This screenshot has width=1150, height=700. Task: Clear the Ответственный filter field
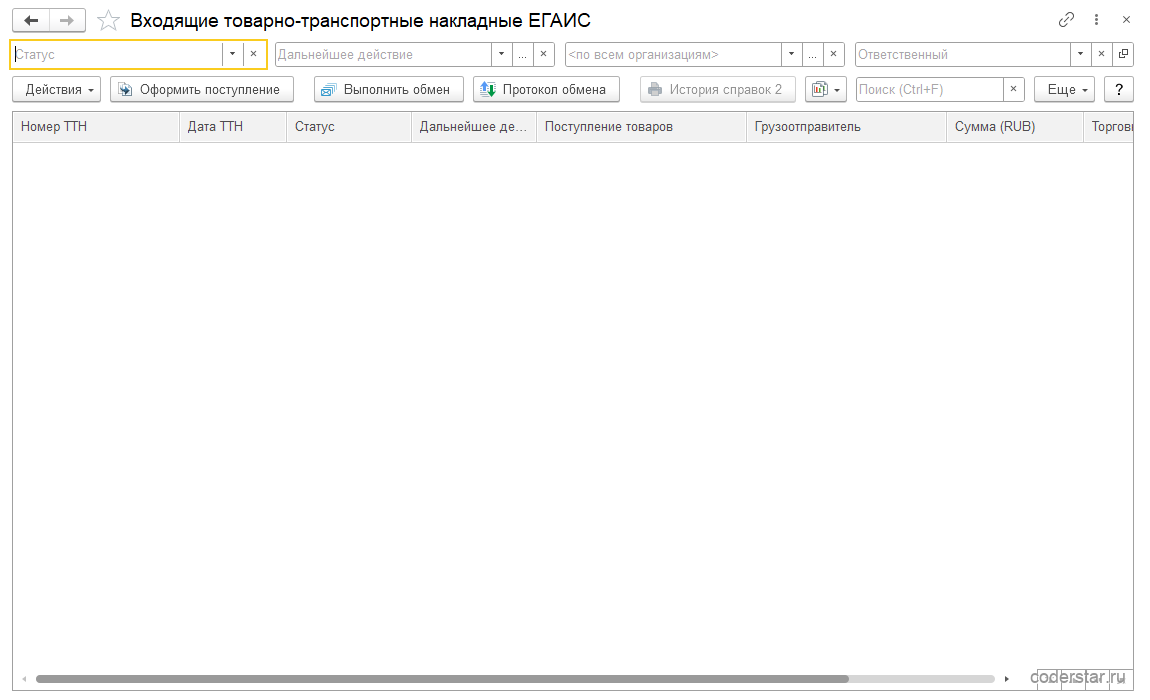[1101, 54]
